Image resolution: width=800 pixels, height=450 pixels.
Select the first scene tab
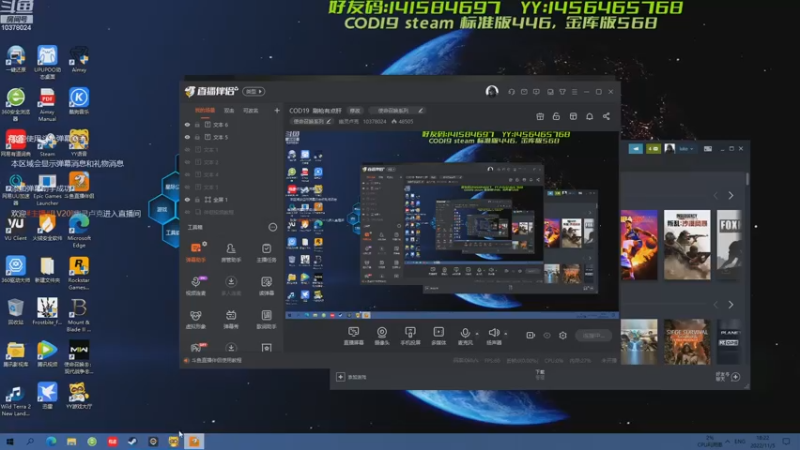[x=205, y=110]
